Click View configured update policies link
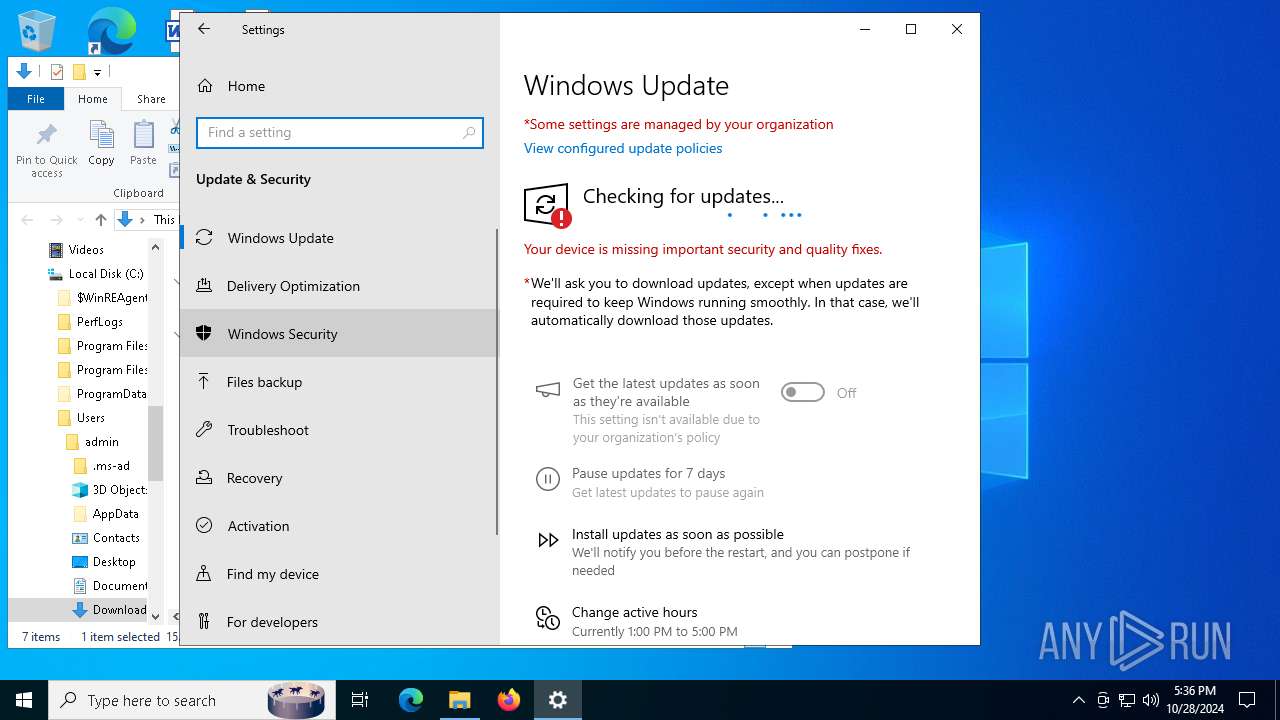Screen dimensions: 1280x720 tap(623, 148)
